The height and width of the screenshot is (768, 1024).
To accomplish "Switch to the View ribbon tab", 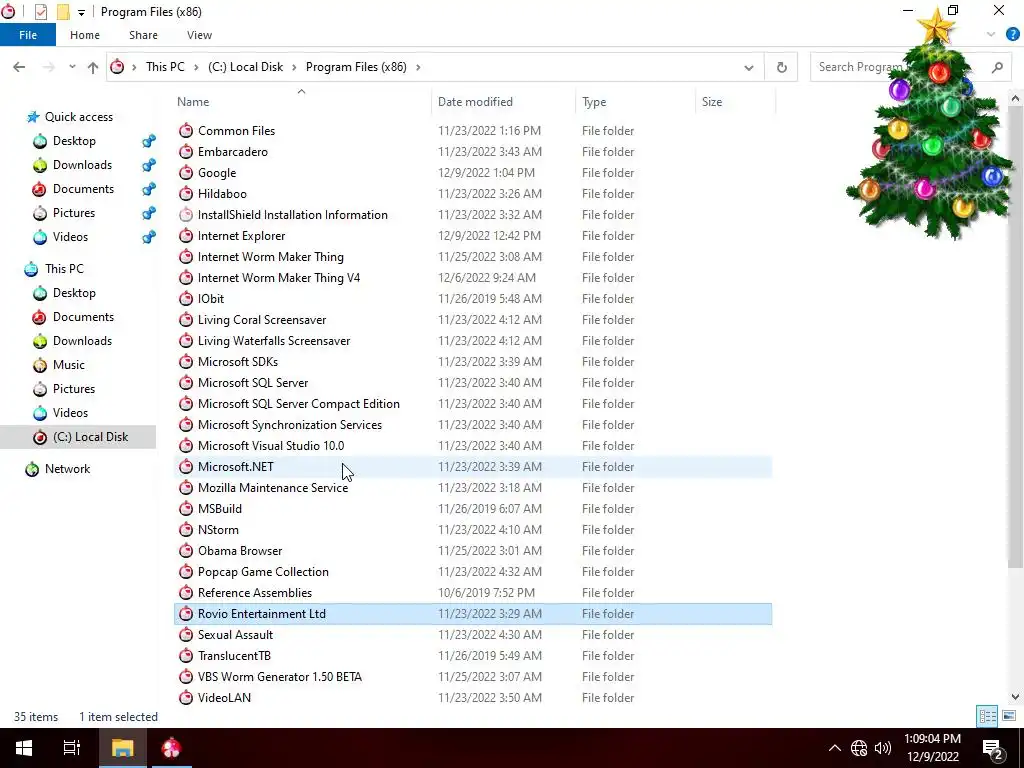I will (199, 35).
